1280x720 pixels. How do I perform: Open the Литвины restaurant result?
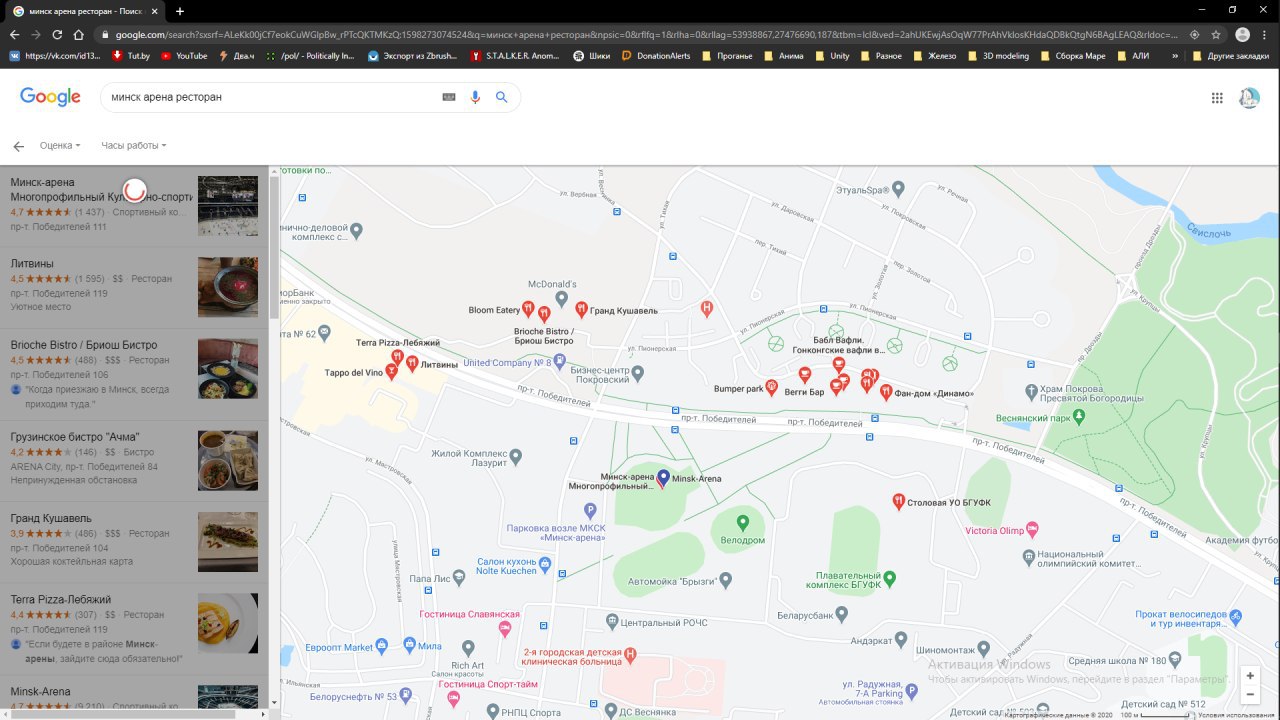(134, 287)
